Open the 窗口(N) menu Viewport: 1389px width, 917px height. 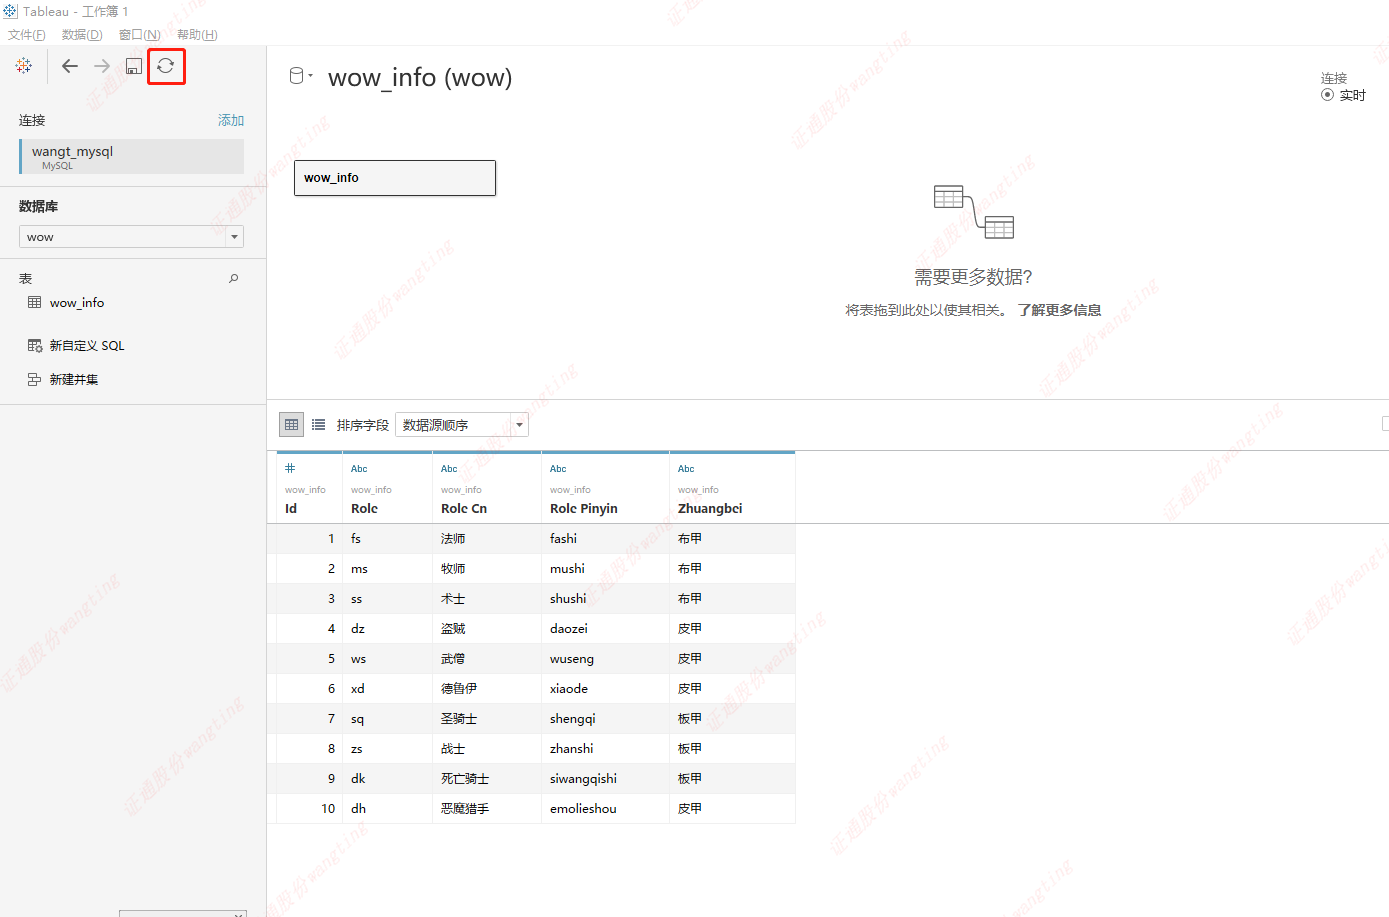140,34
